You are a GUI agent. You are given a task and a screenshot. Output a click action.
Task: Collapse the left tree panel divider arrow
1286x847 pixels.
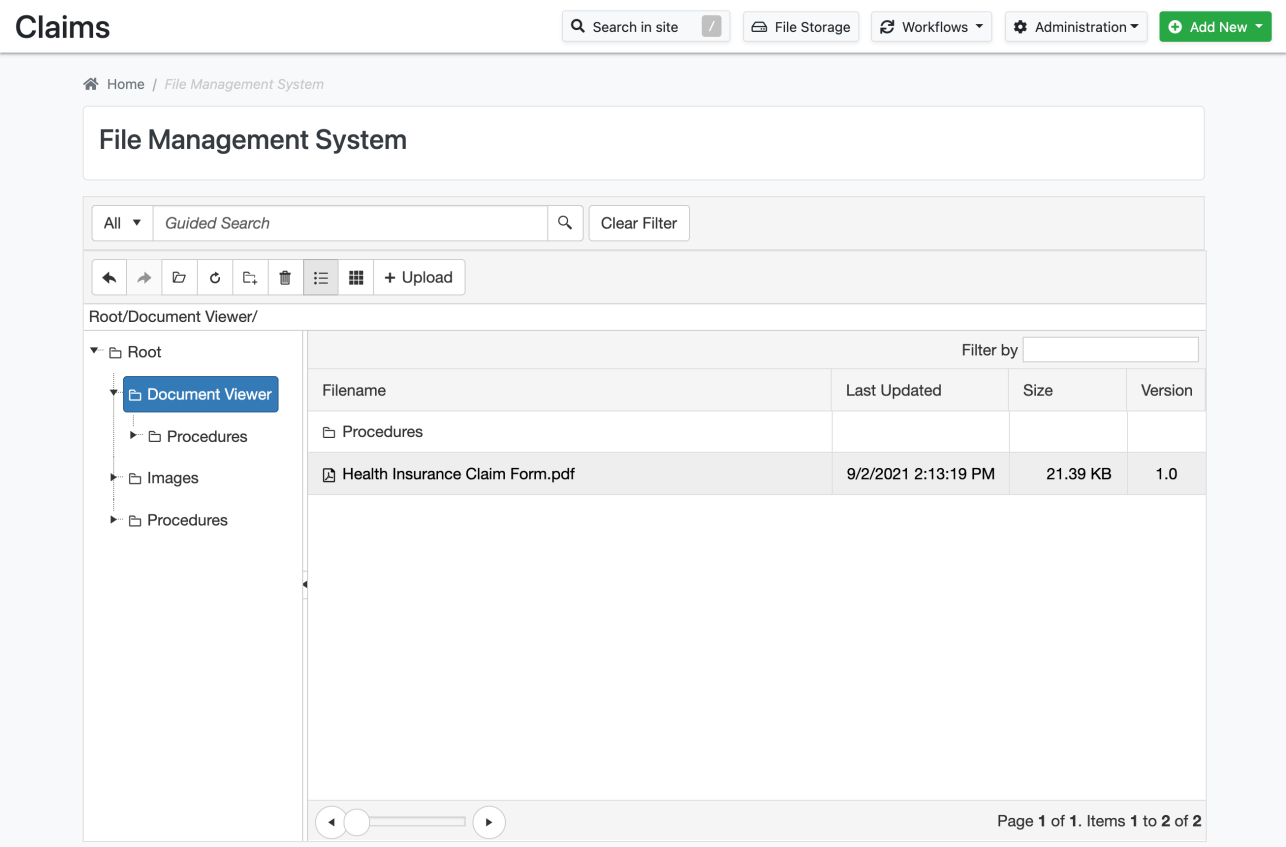(303, 583)
